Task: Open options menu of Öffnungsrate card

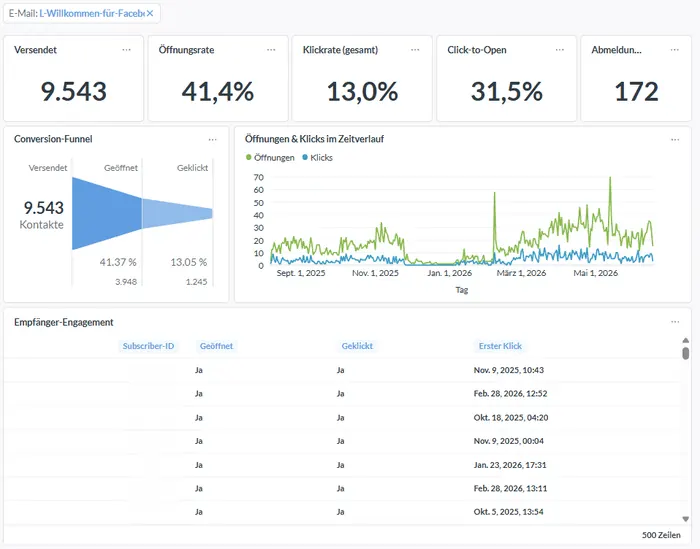Action: 271,50
